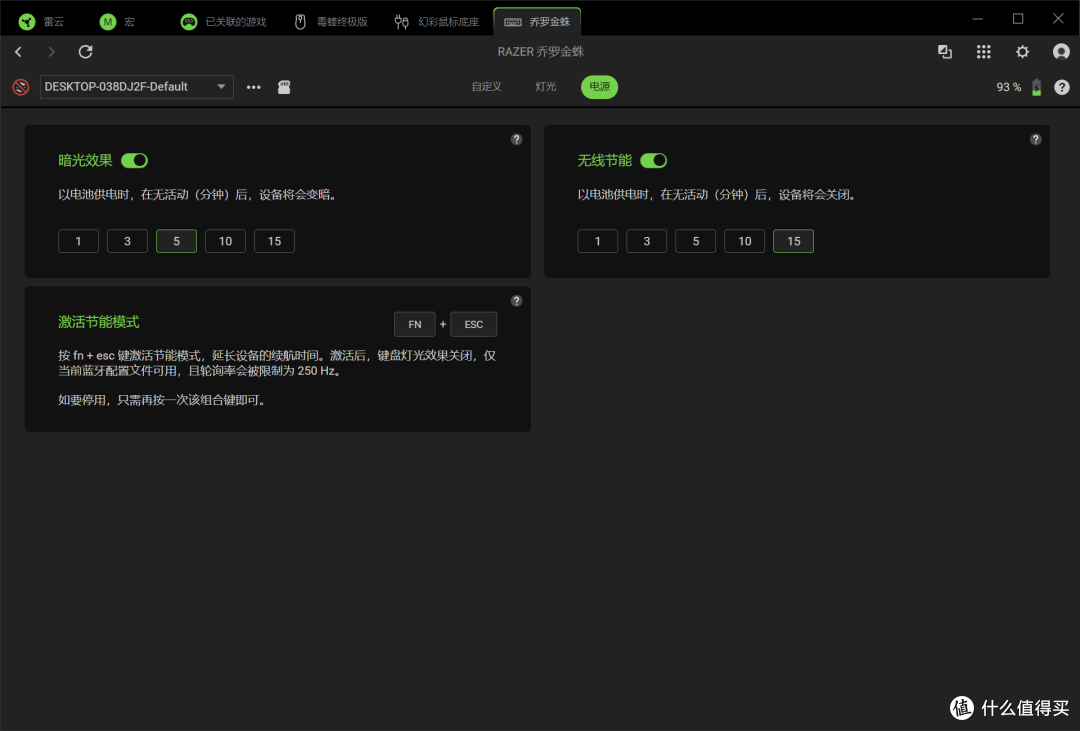Screen dimensions: 1080x731
Task: Switch to the 雷云 tab
Action: point(41,22)
